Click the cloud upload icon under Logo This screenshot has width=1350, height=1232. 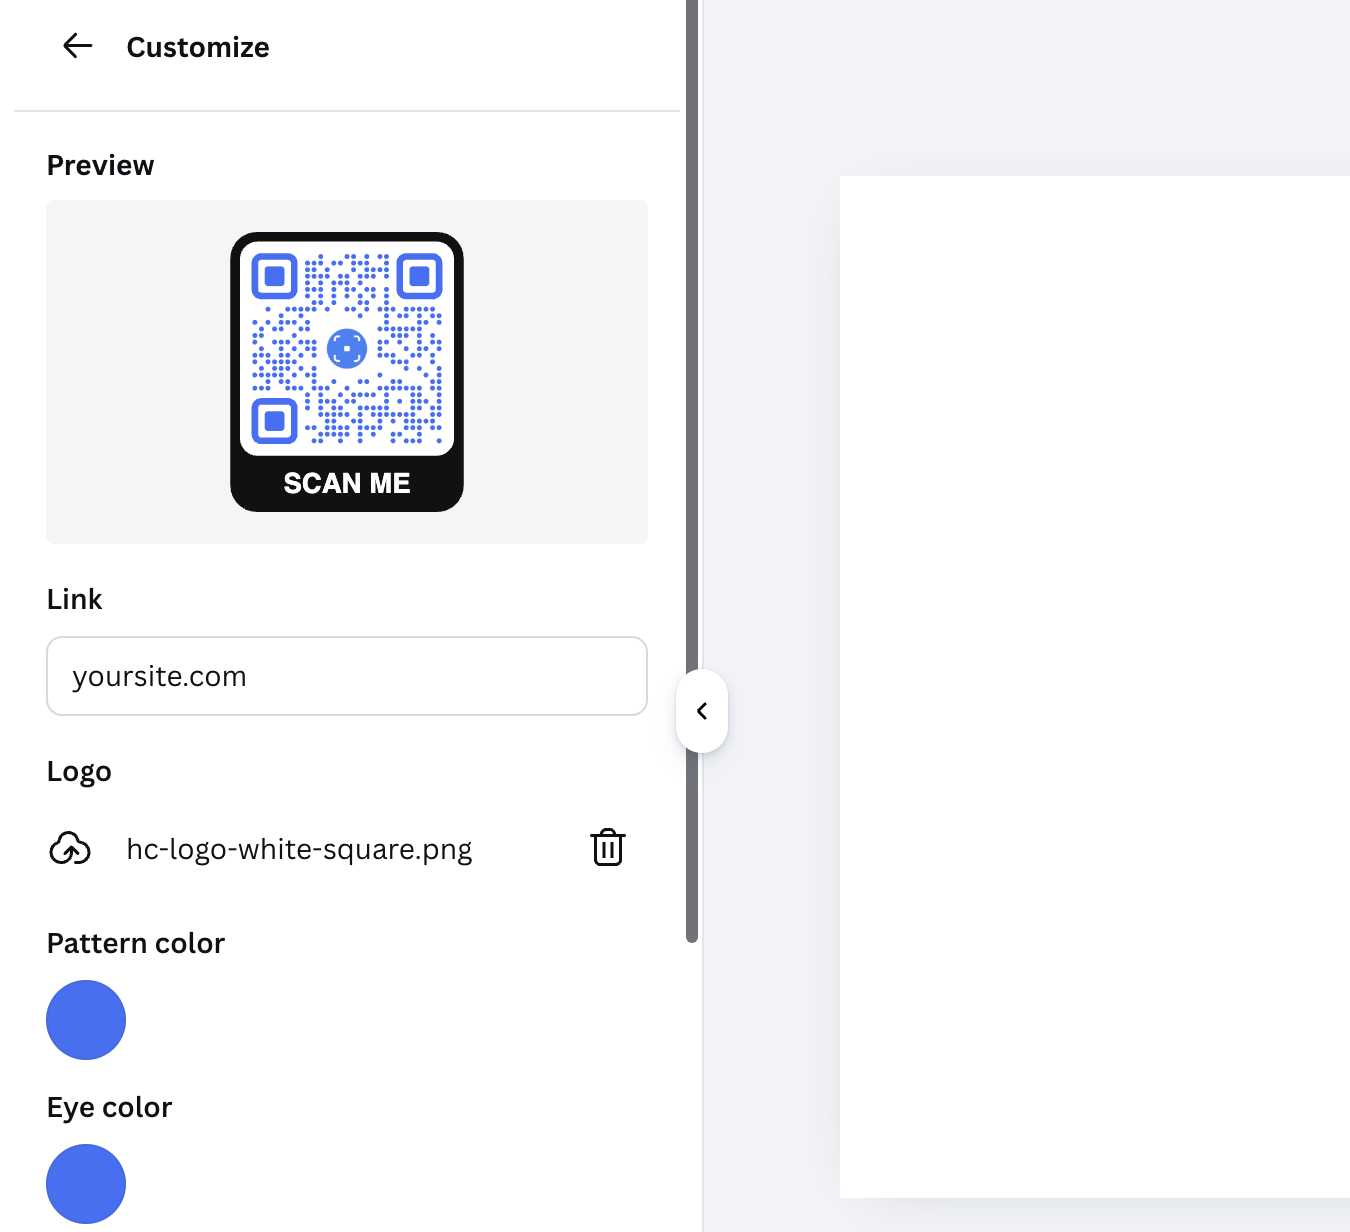click(70, 849)
